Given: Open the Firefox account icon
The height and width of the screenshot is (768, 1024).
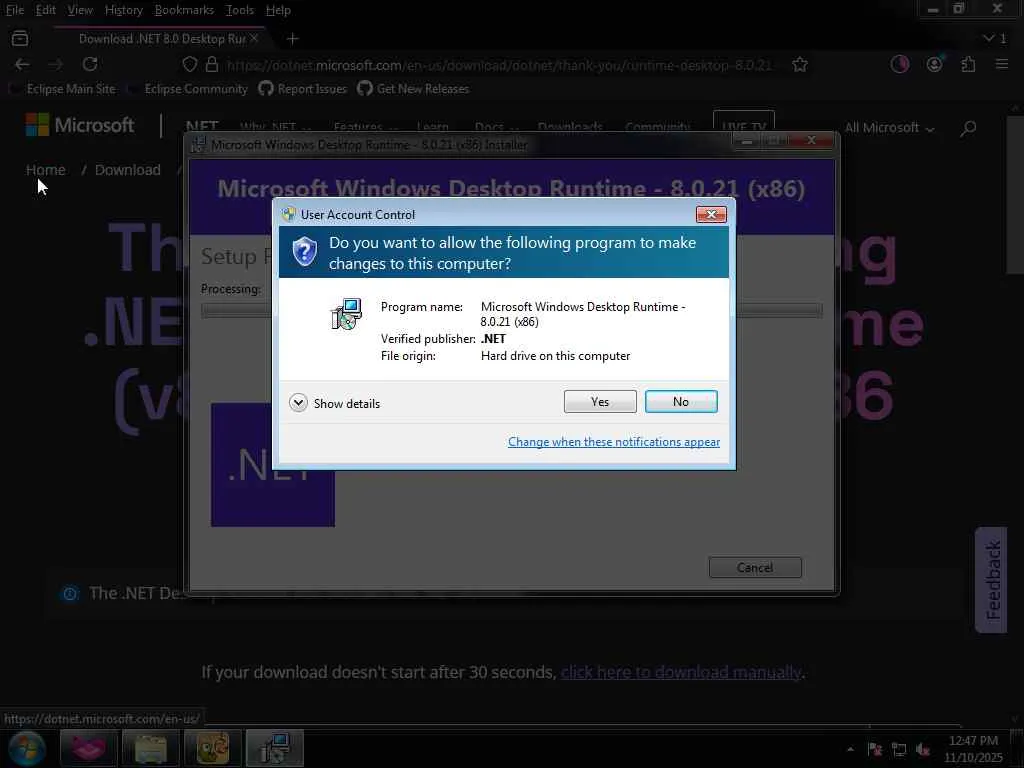Looking at the screenshot, I should pyautogui.click(x=935, y=64).
